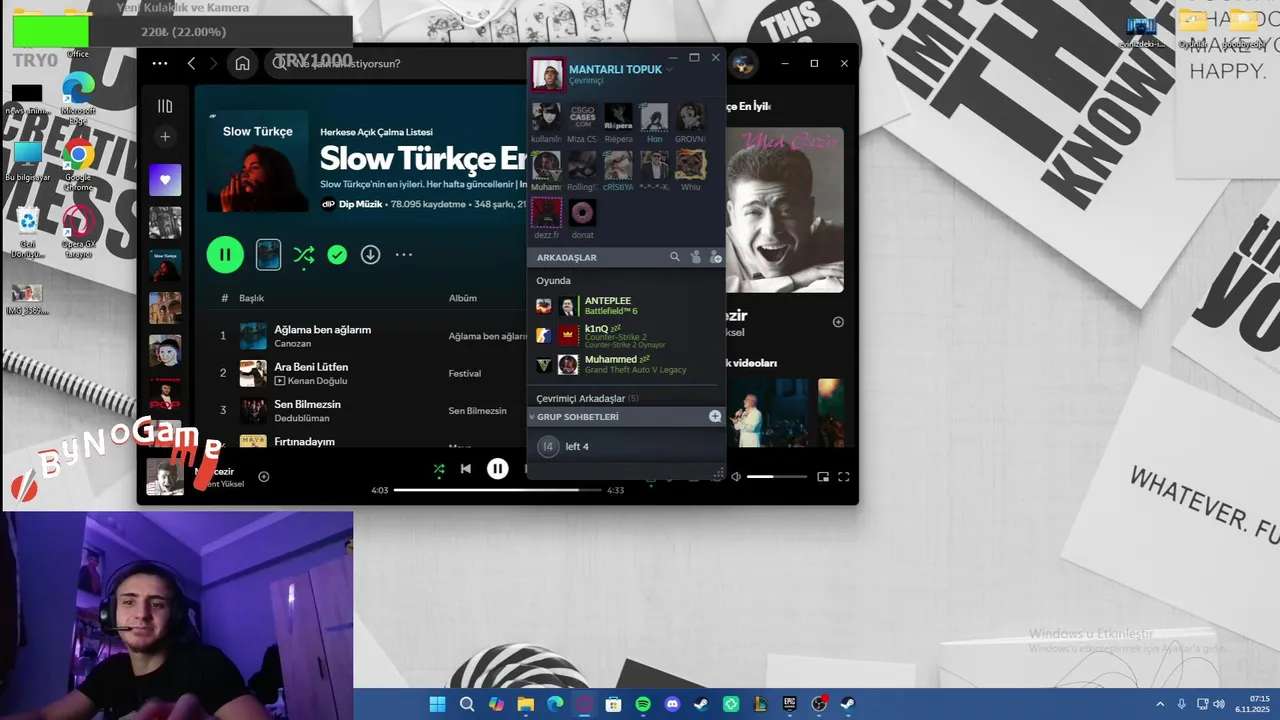
Task: Open Opera GX desktop shortcut
Action: pyautogui.click(x=78, y=229)
